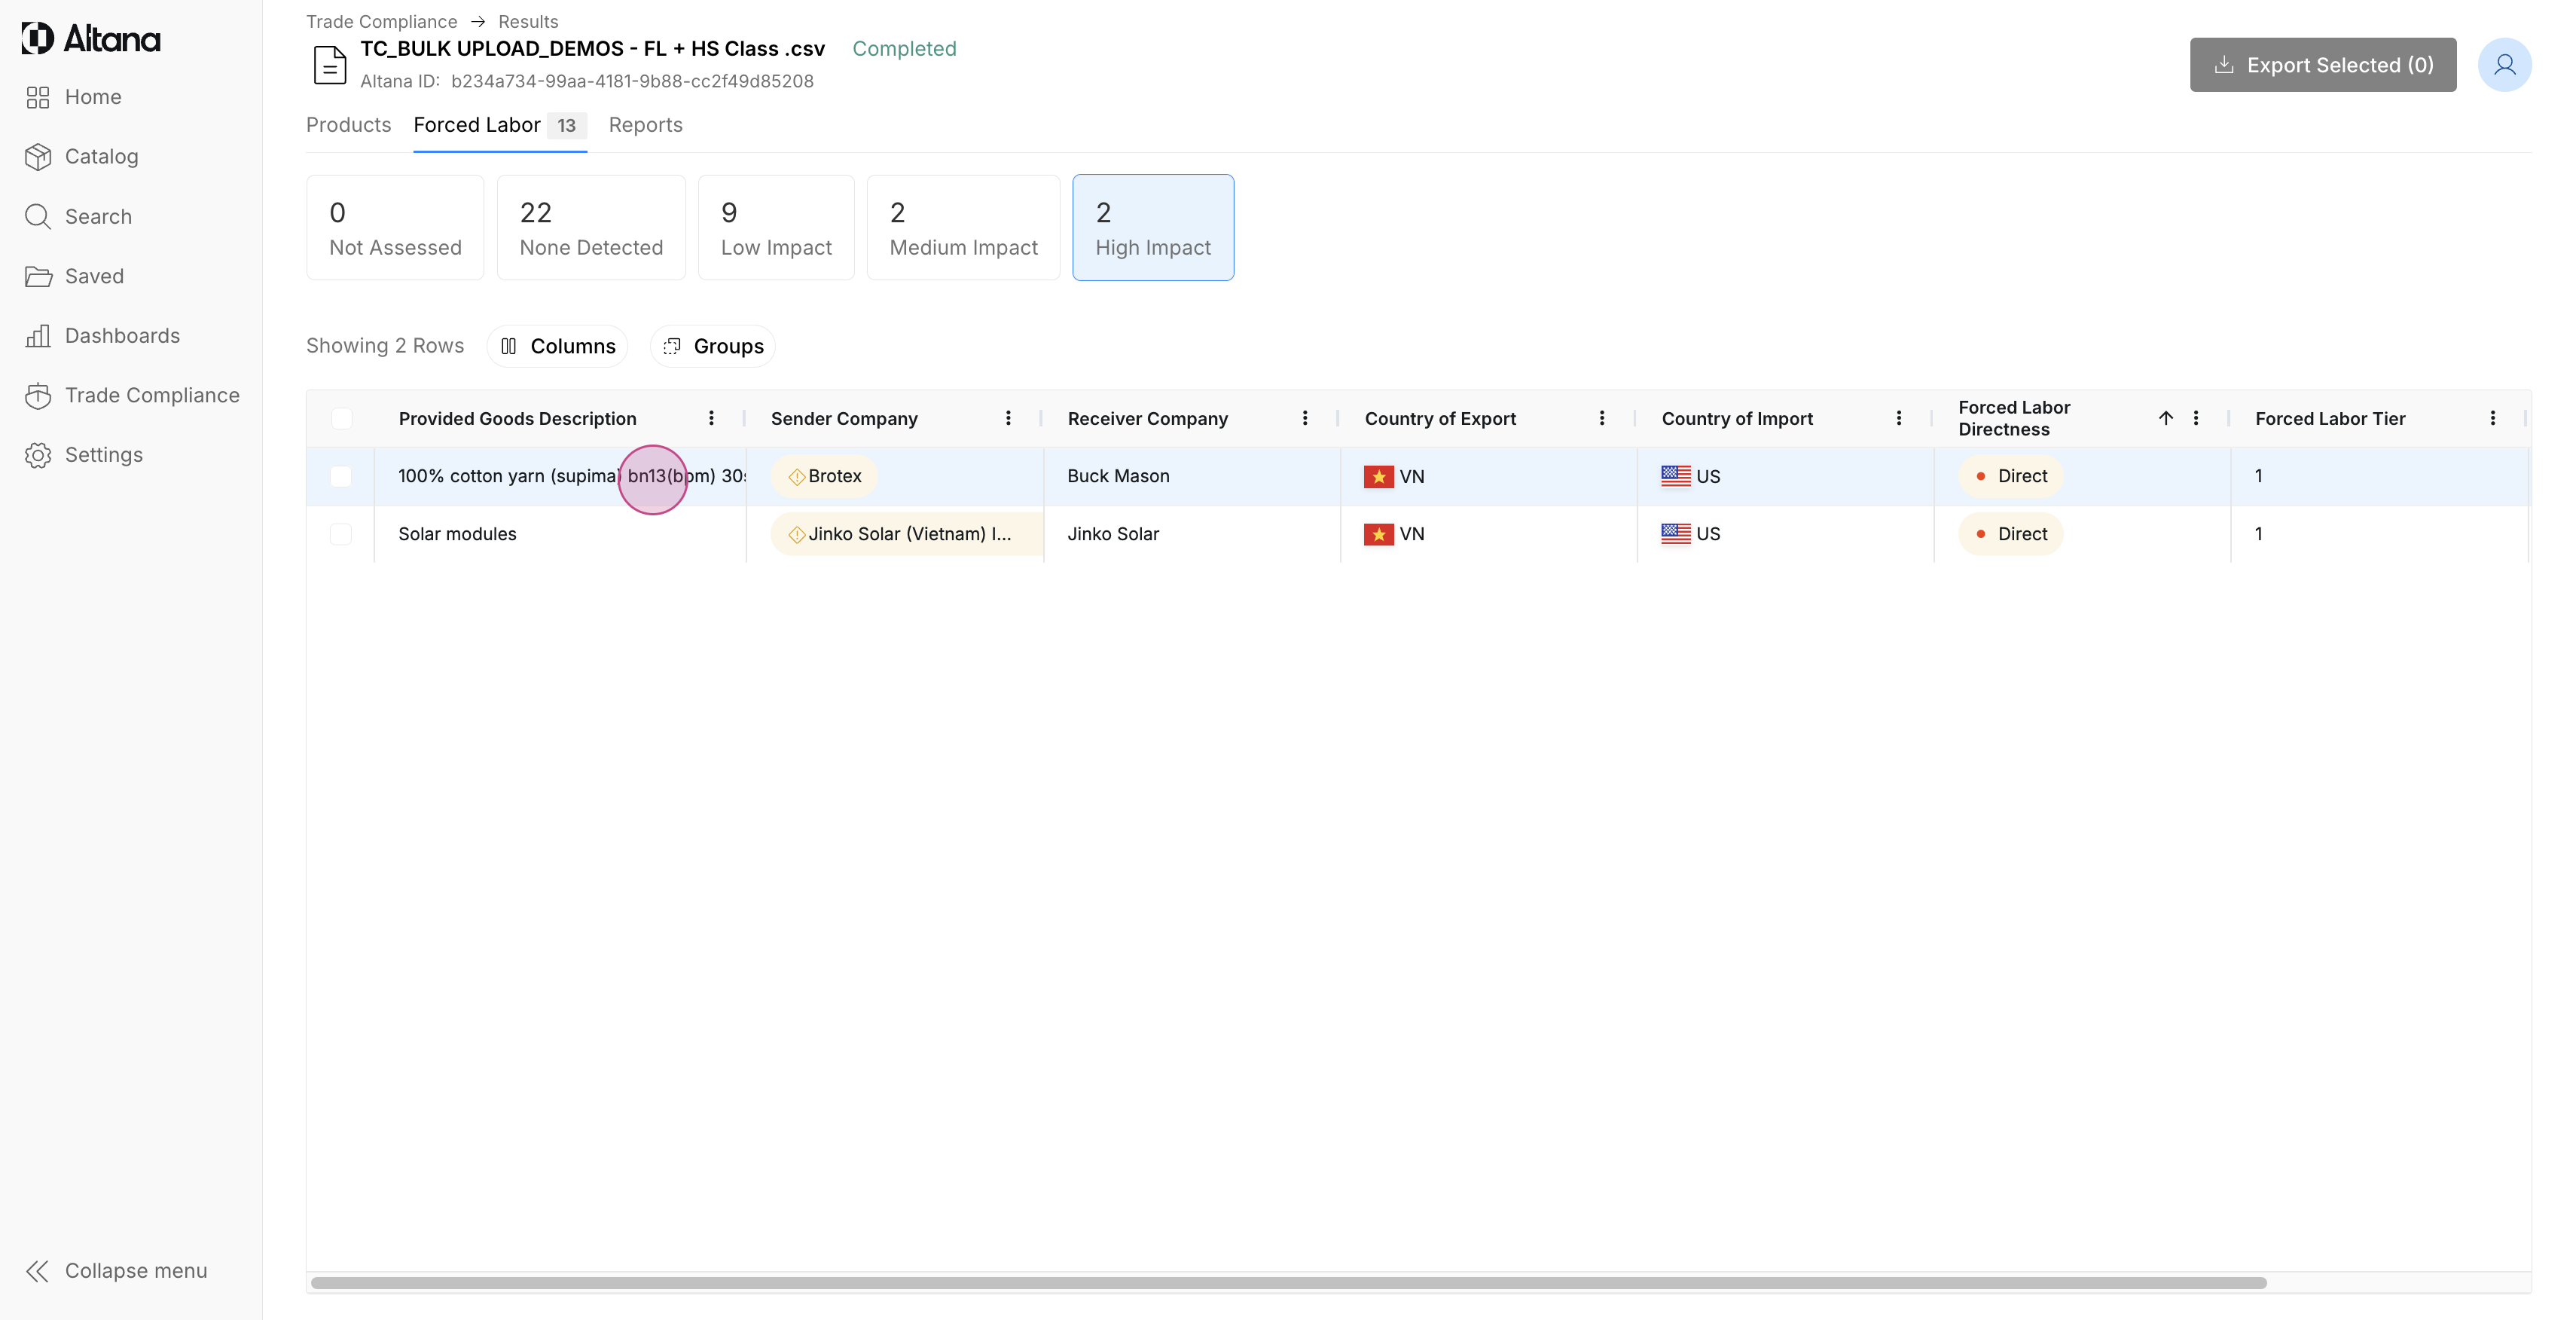Open the Columns button
This screenshot has width=2576, height=1320.
(557, 346)
